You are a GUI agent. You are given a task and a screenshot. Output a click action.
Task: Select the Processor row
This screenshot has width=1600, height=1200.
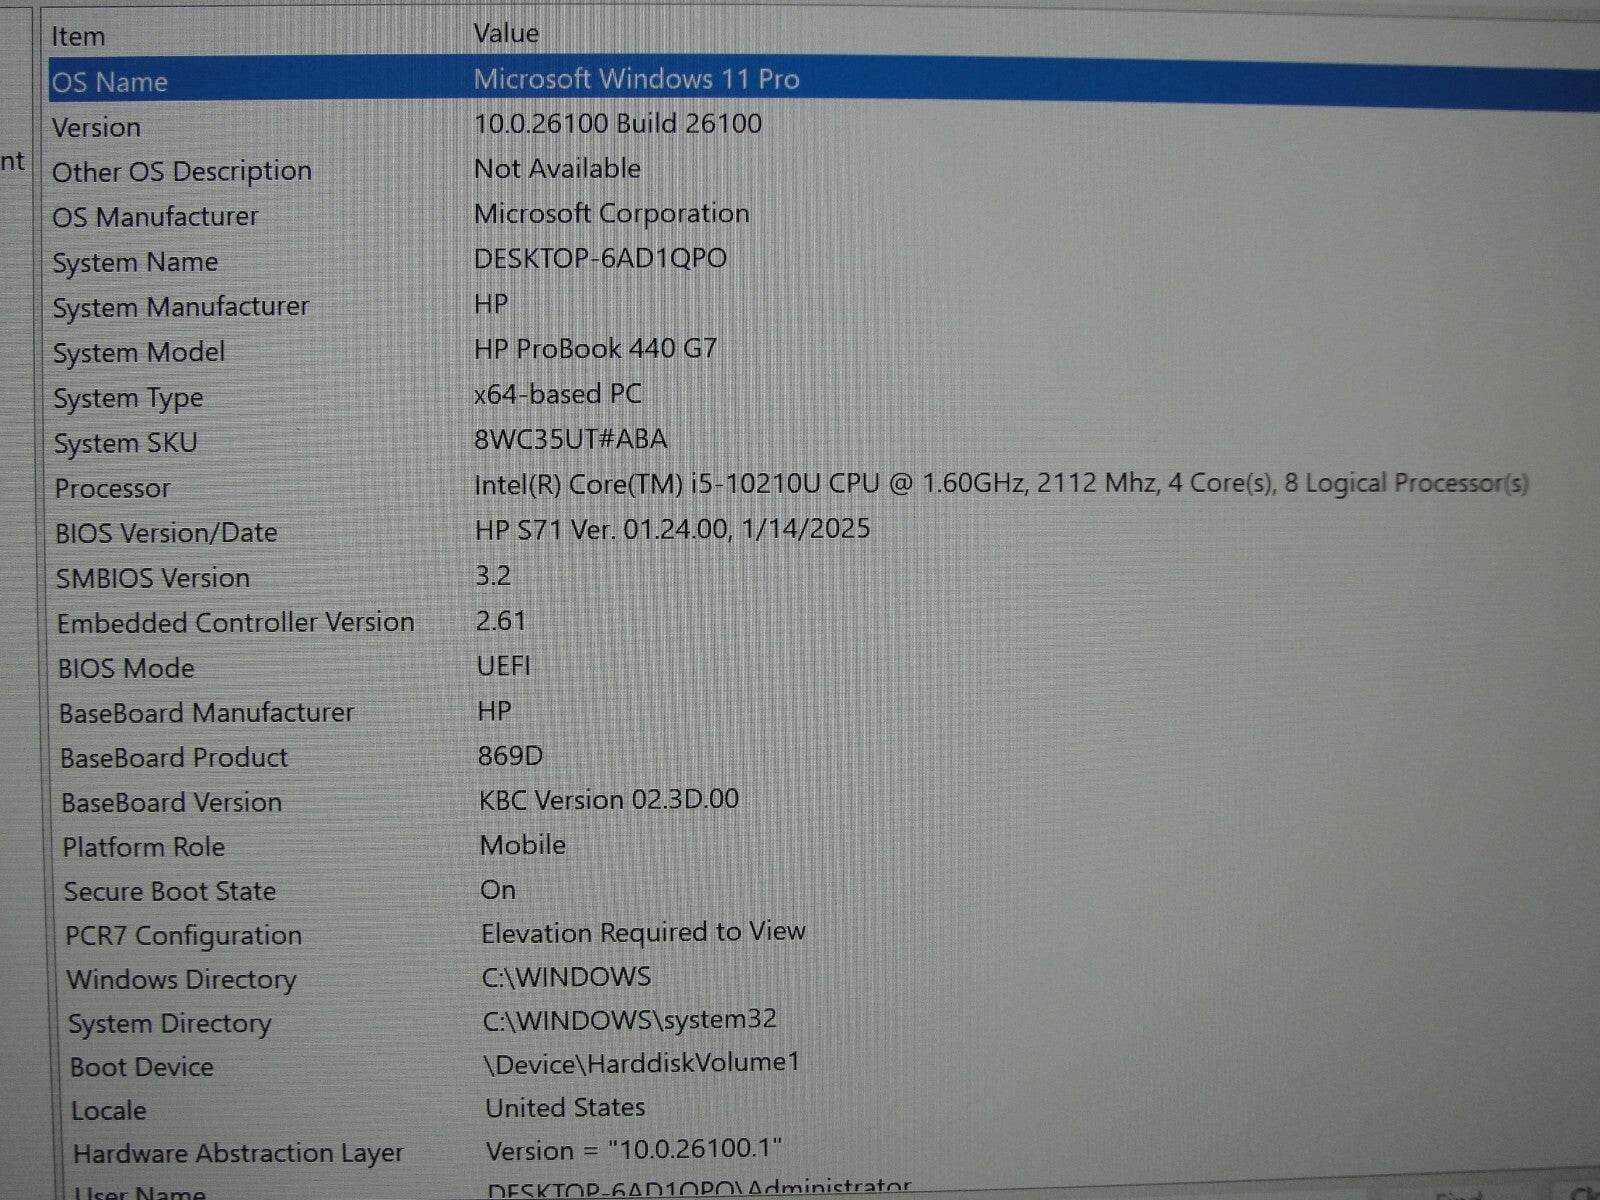113,489
